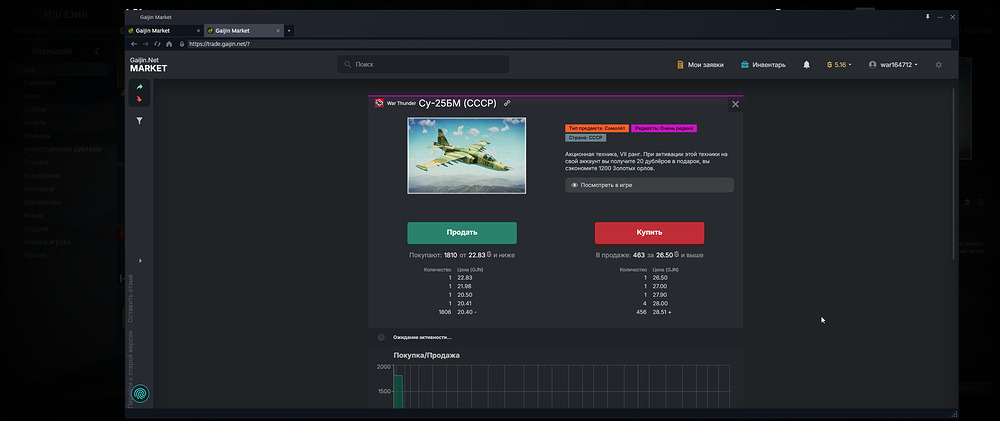This screenshot has width=1000, height=421.
Task: Click the lock icon in address bar
Action: tap(182, 44)
